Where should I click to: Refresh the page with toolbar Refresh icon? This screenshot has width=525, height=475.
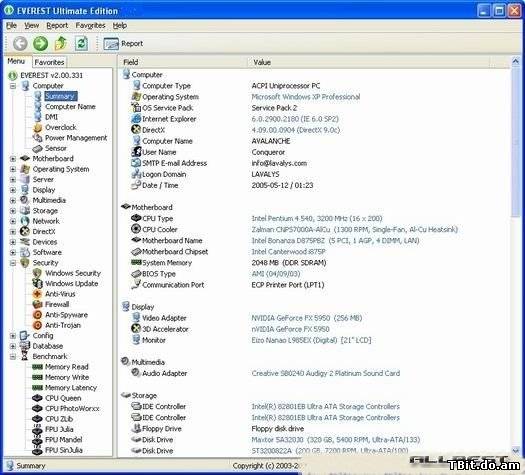[81, 44]
